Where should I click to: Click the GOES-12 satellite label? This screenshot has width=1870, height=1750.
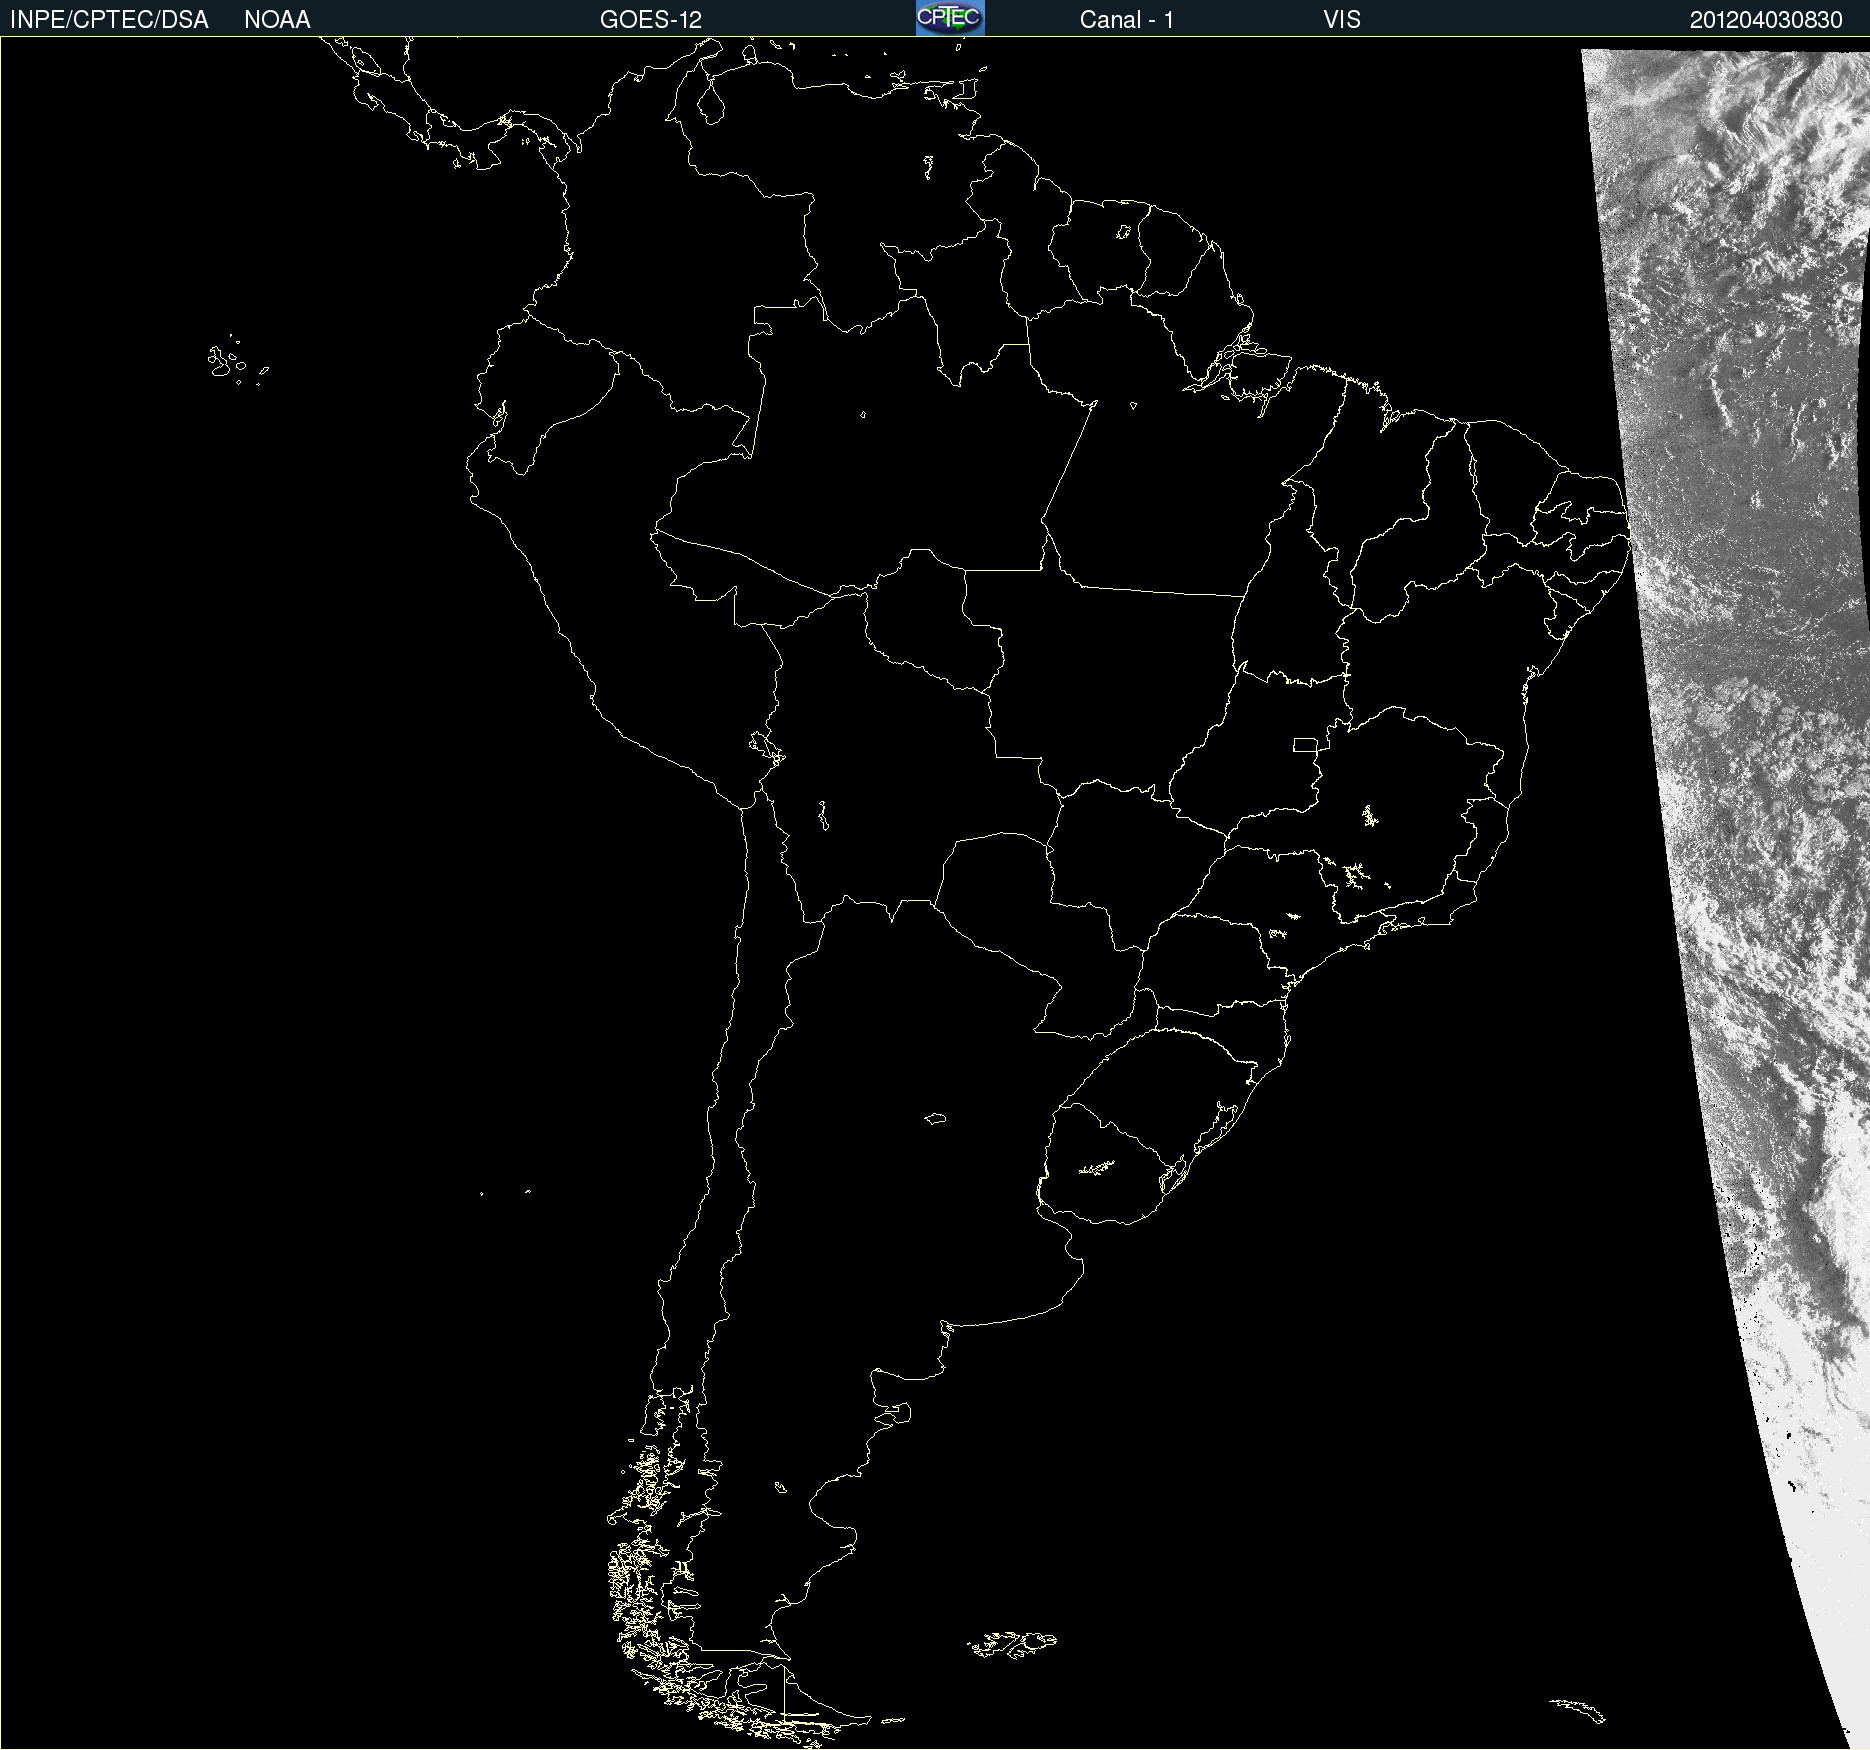click(651, 20)
